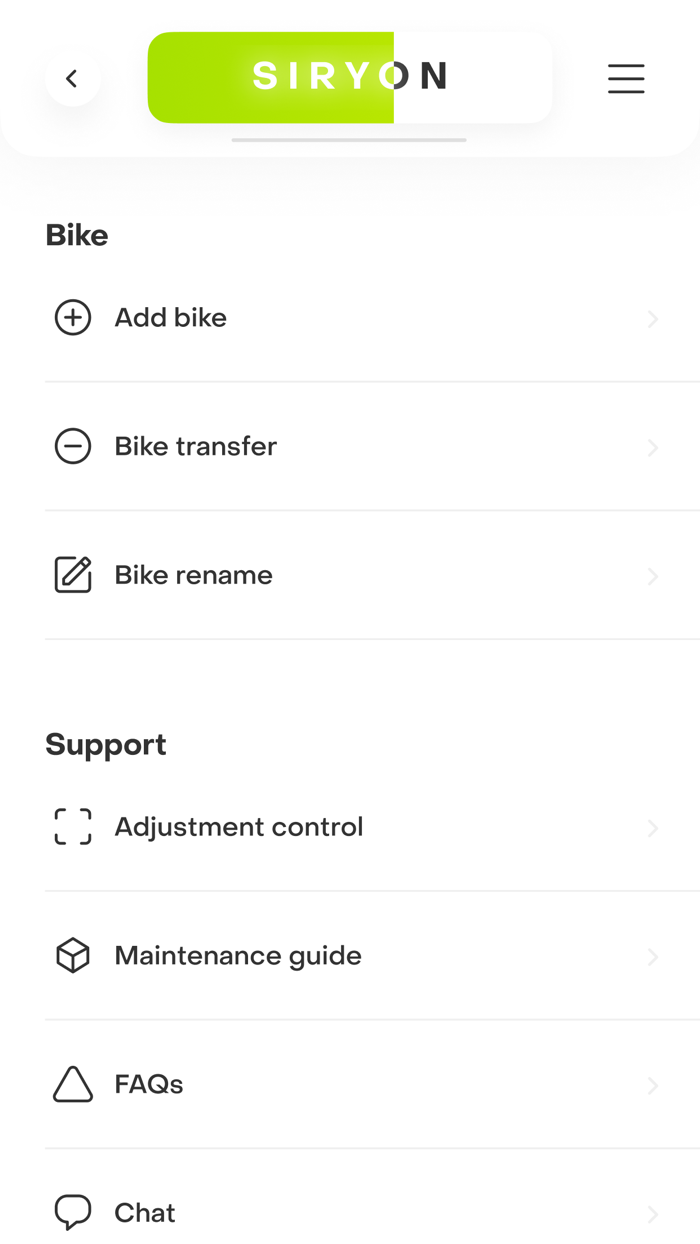Tap the back arrow button

point(72,78)
